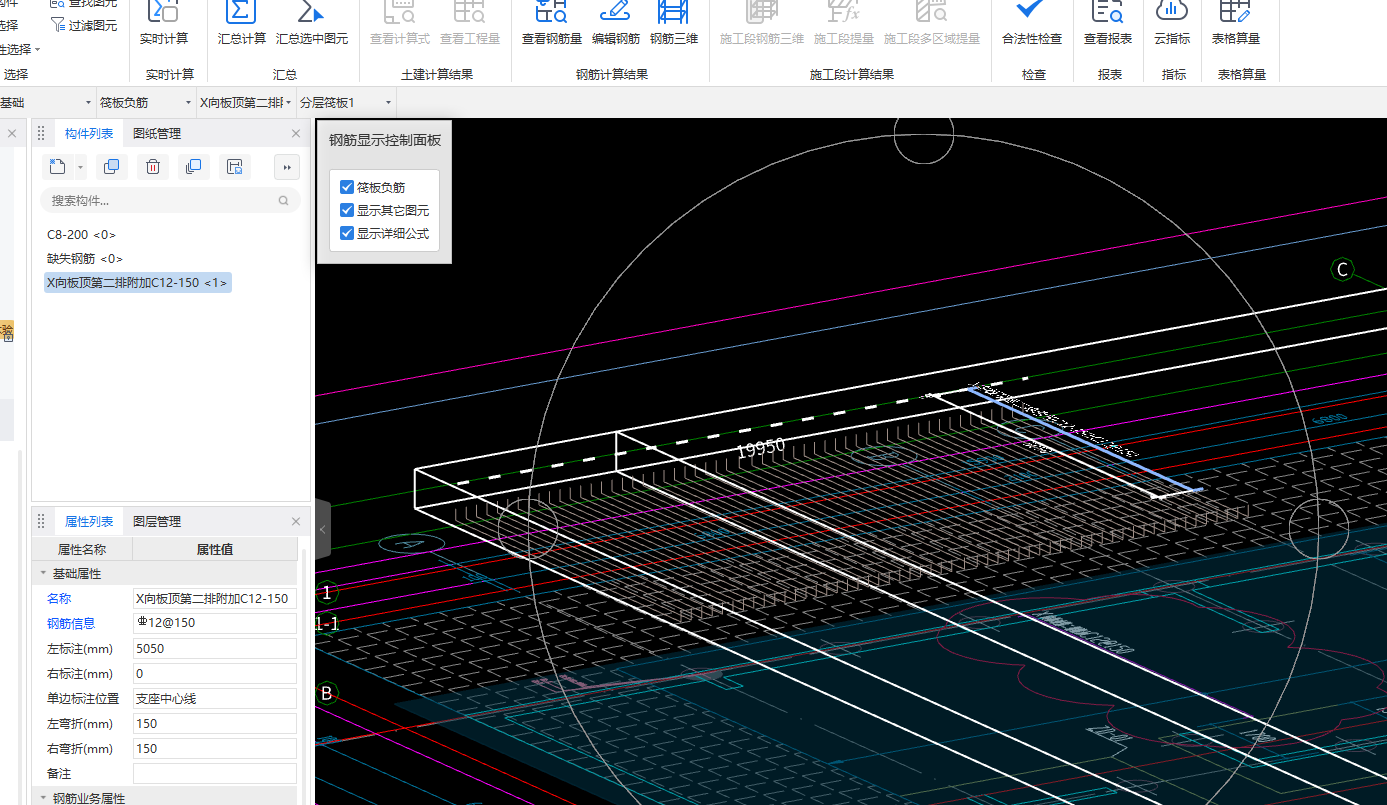
Task: Click the empty 备注 field
Action: pos(215,774)
